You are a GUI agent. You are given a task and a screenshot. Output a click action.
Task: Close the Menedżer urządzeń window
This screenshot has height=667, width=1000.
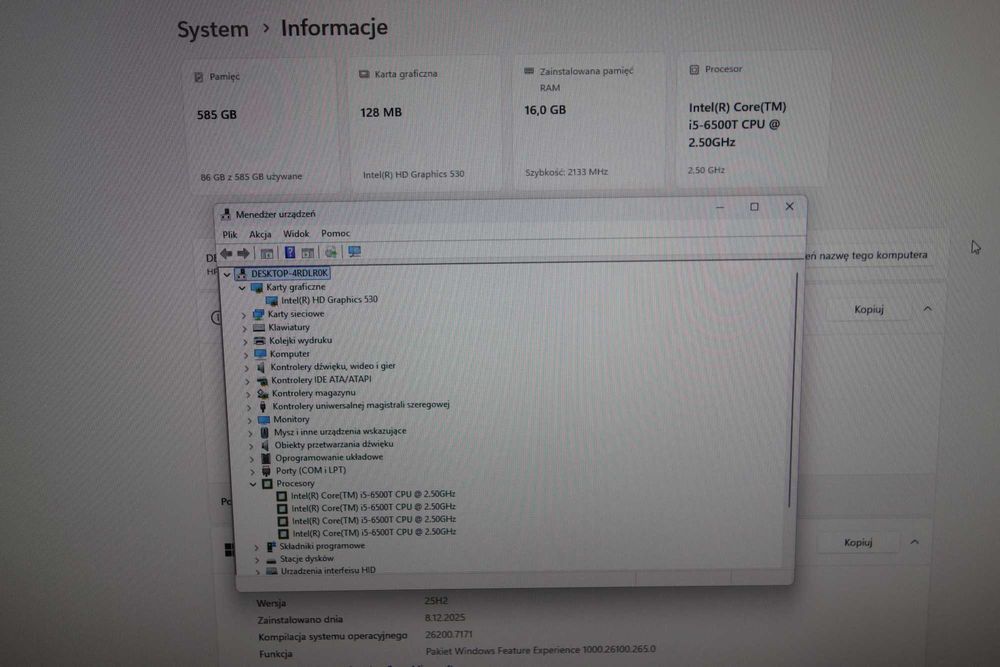(790, 206)
